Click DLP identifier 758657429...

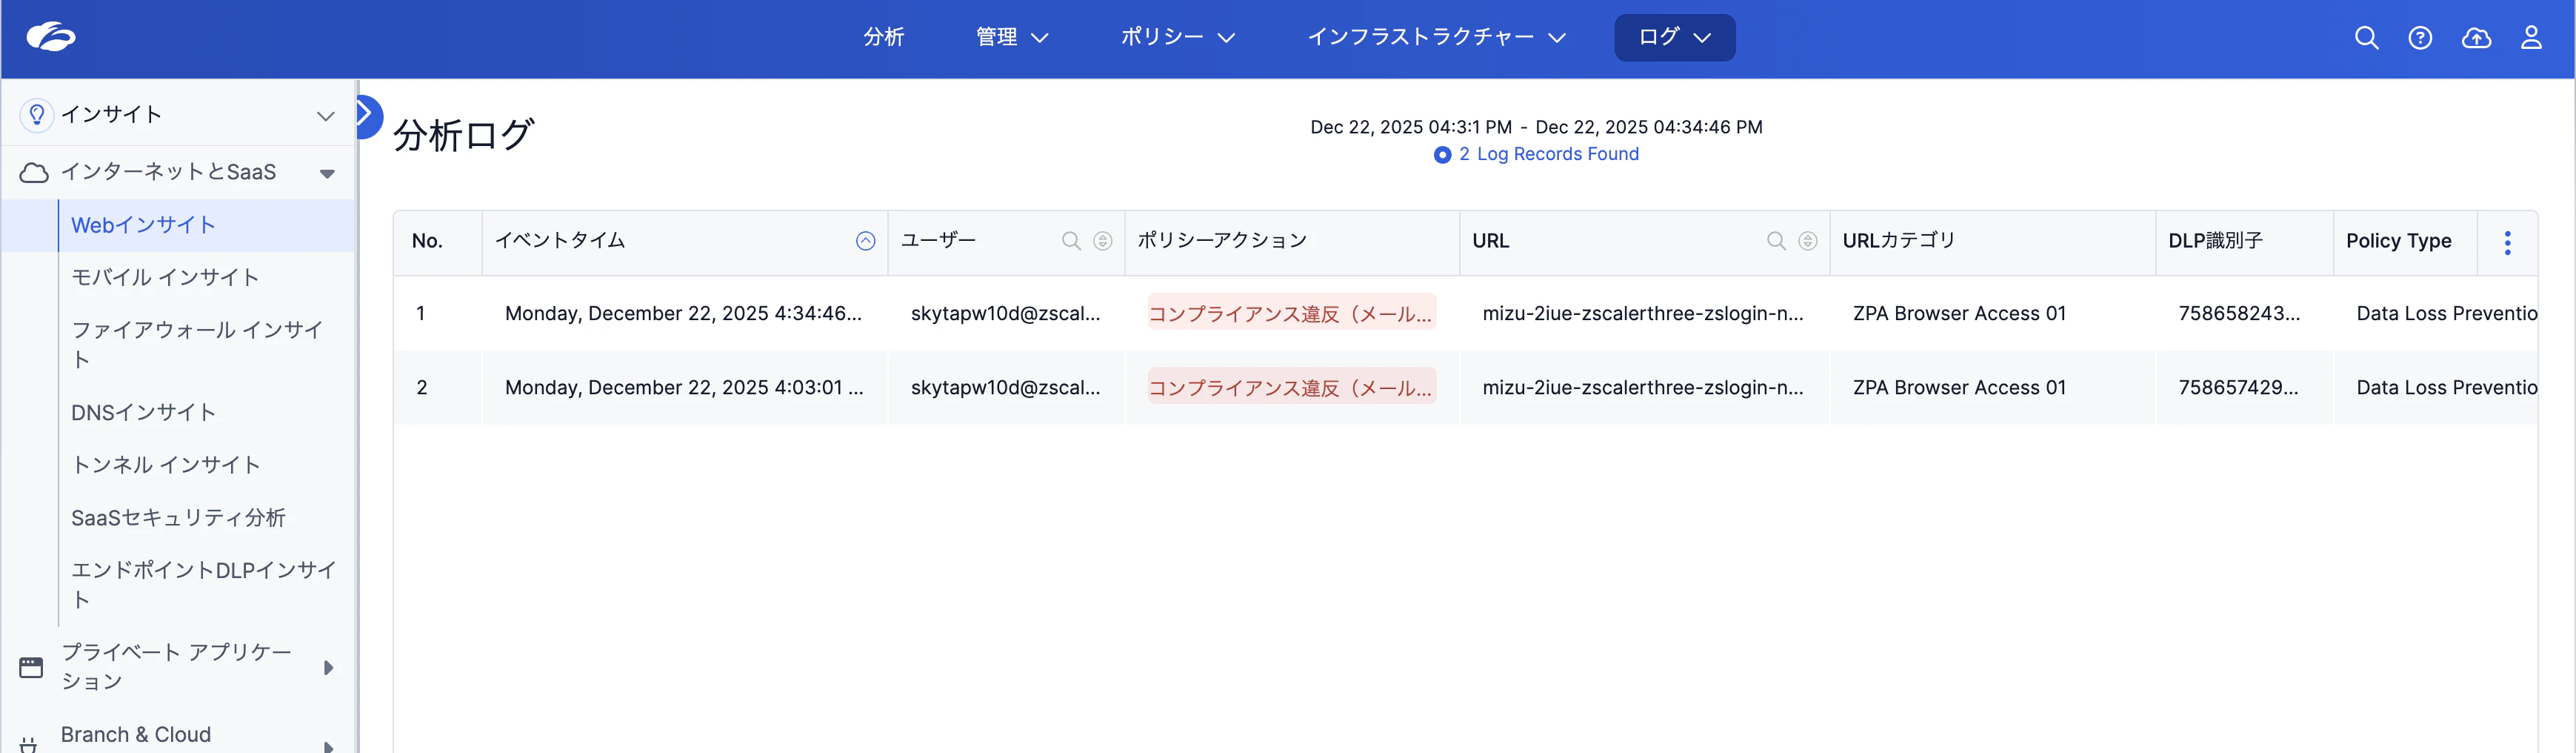coord(2238,388)
